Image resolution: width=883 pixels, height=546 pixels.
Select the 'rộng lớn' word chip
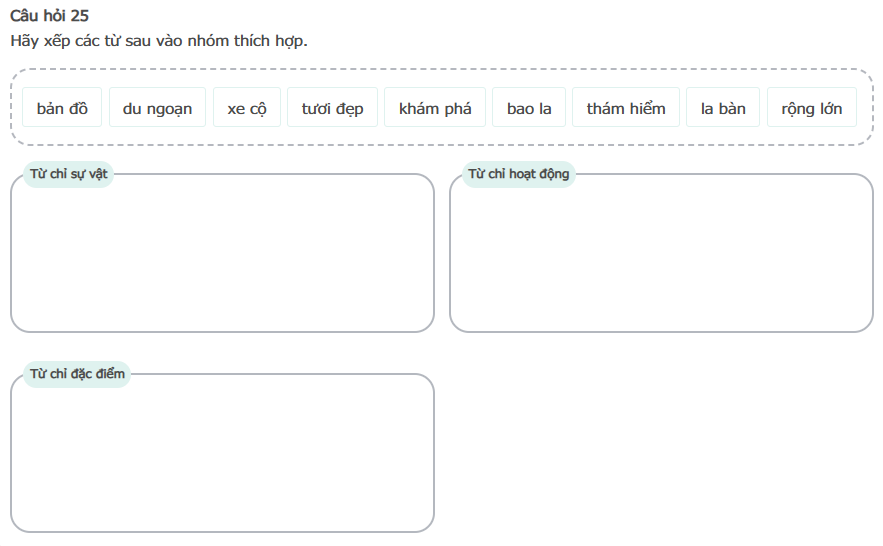tap(811, 108)
